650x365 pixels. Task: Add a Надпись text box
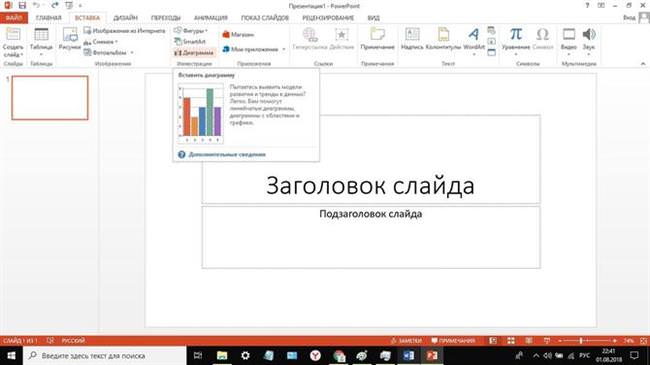pos(412,39)
